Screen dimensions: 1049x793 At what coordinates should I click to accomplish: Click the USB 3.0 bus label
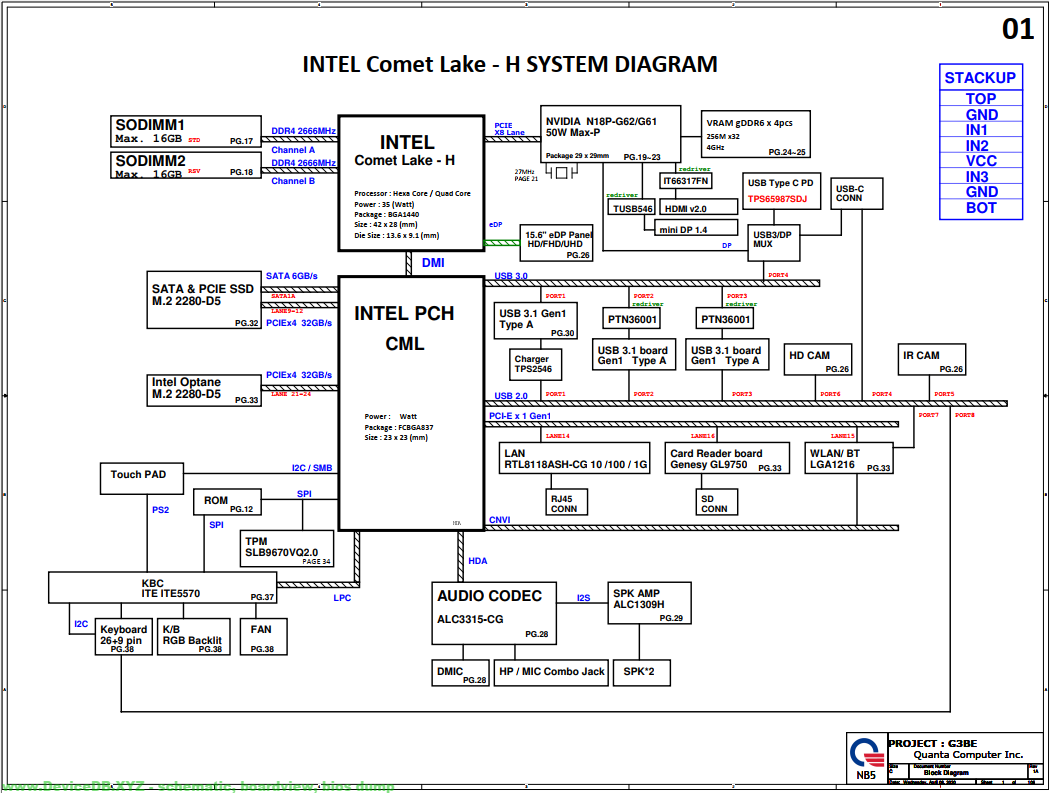[x=510, y=276]
